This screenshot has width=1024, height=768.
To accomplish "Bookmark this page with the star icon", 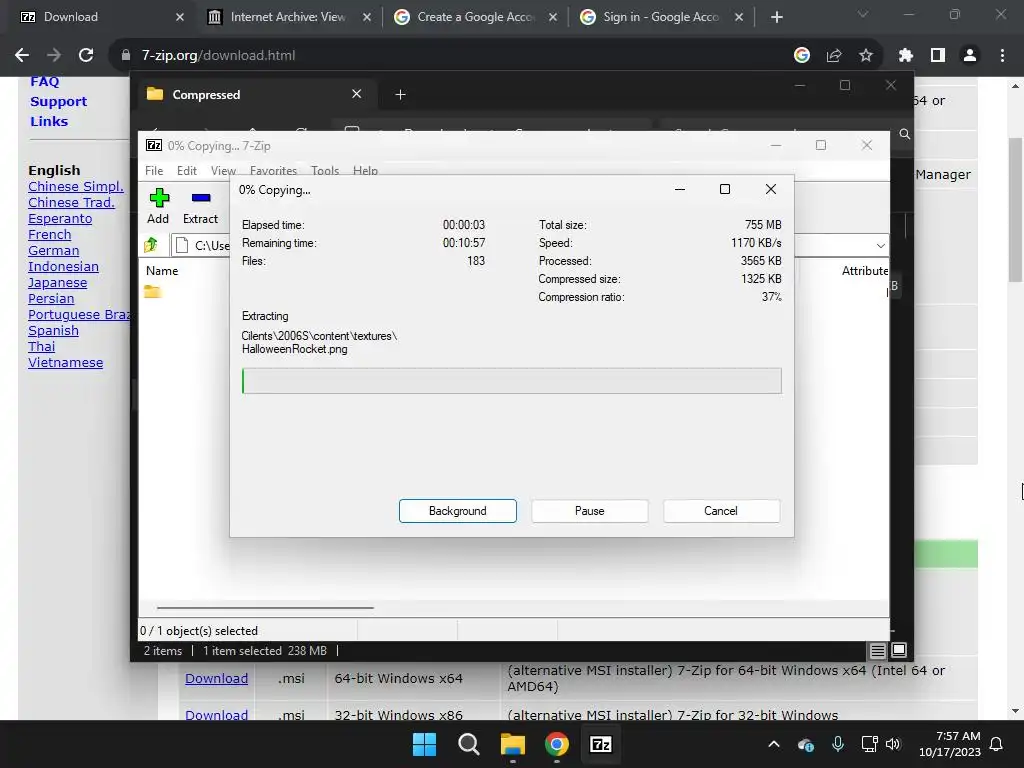I will pyautogui.click(x=866, y=56).
